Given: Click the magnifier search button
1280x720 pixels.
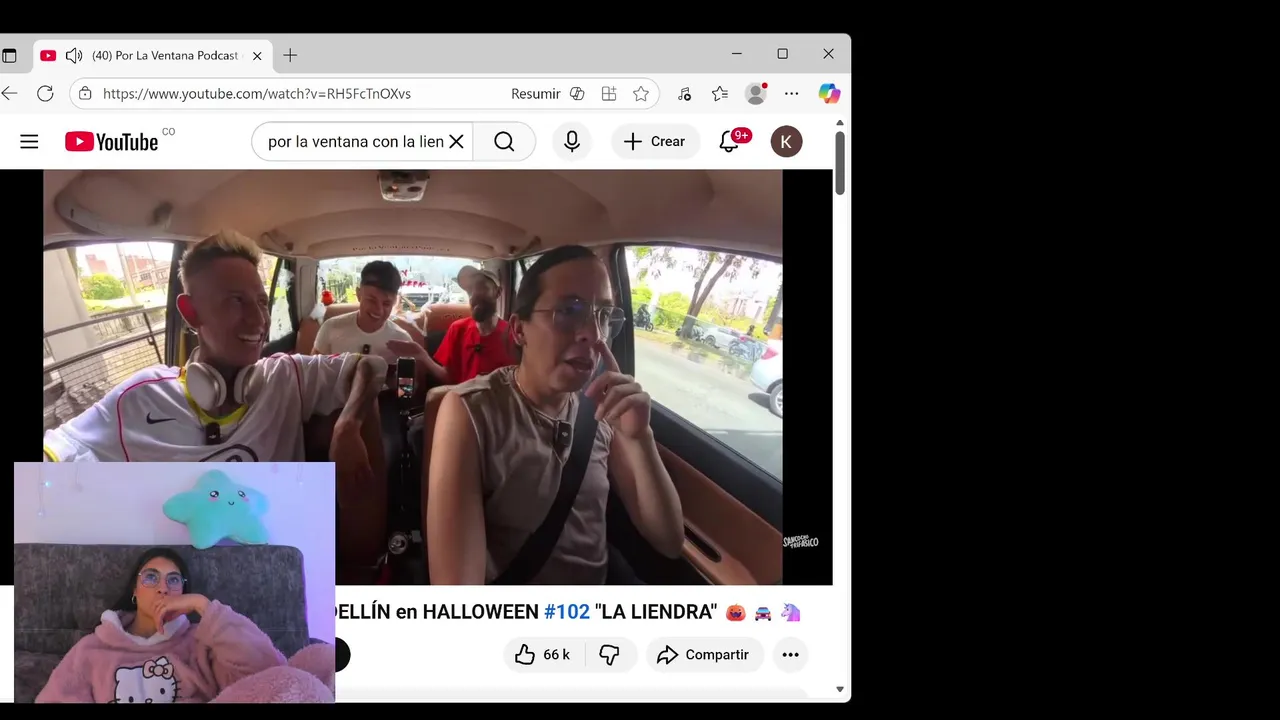Looking at the screenshot, I should (x=504, y=142).
